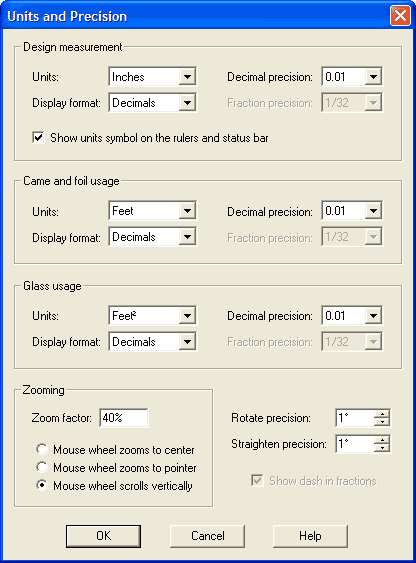Close the Units and Precision dialog
The height and width of the screenshot is (563, 416).
tap(400, 16)
